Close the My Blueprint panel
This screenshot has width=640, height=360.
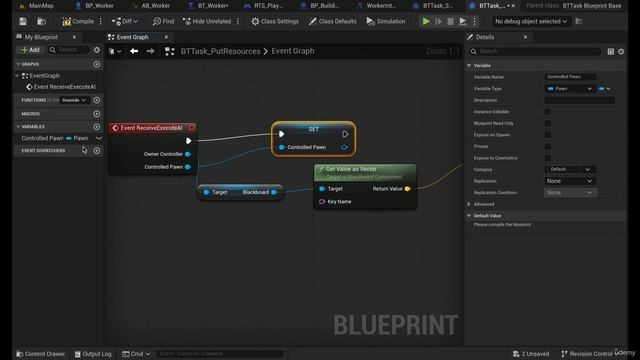(74, 37)
